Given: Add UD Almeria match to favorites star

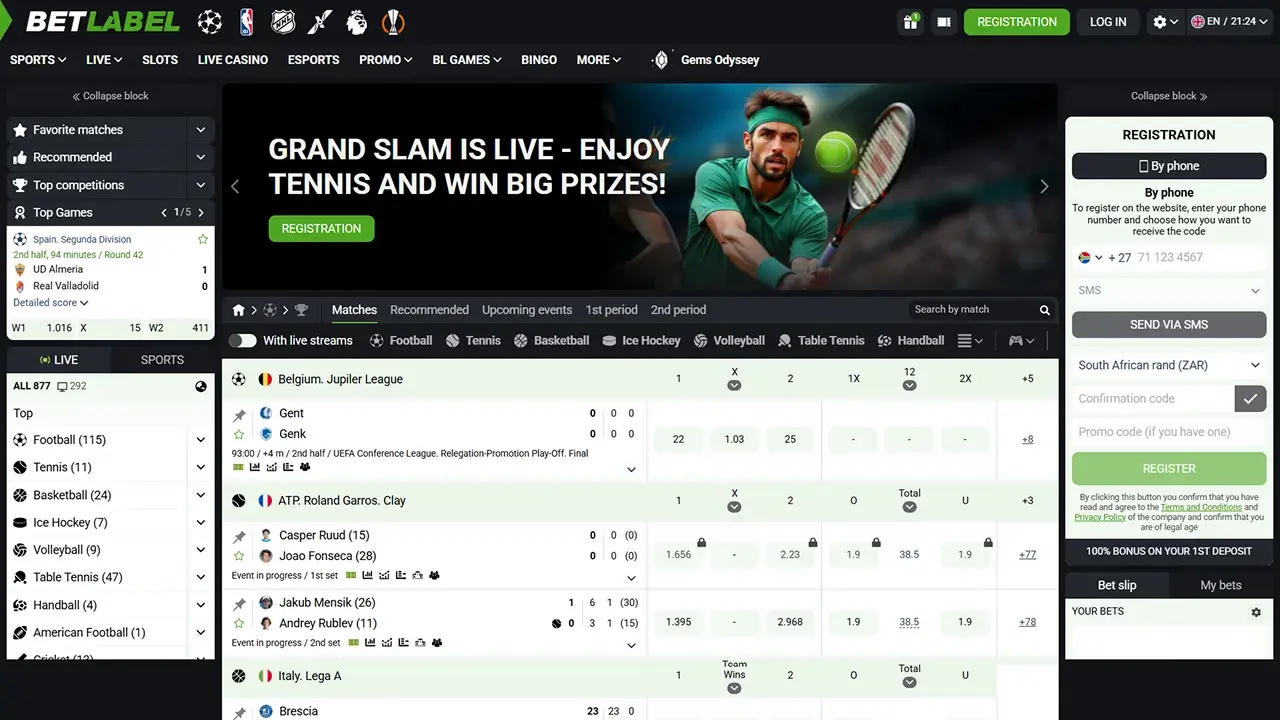Looking at the screenshot, I should click(x=203, y=240).
